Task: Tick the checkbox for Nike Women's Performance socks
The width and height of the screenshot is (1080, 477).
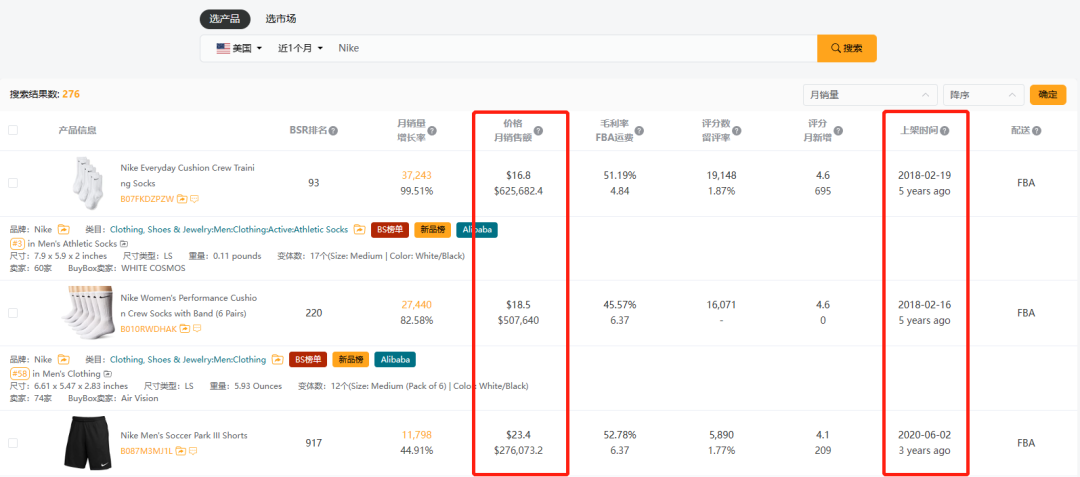Action: click(13, 313)
